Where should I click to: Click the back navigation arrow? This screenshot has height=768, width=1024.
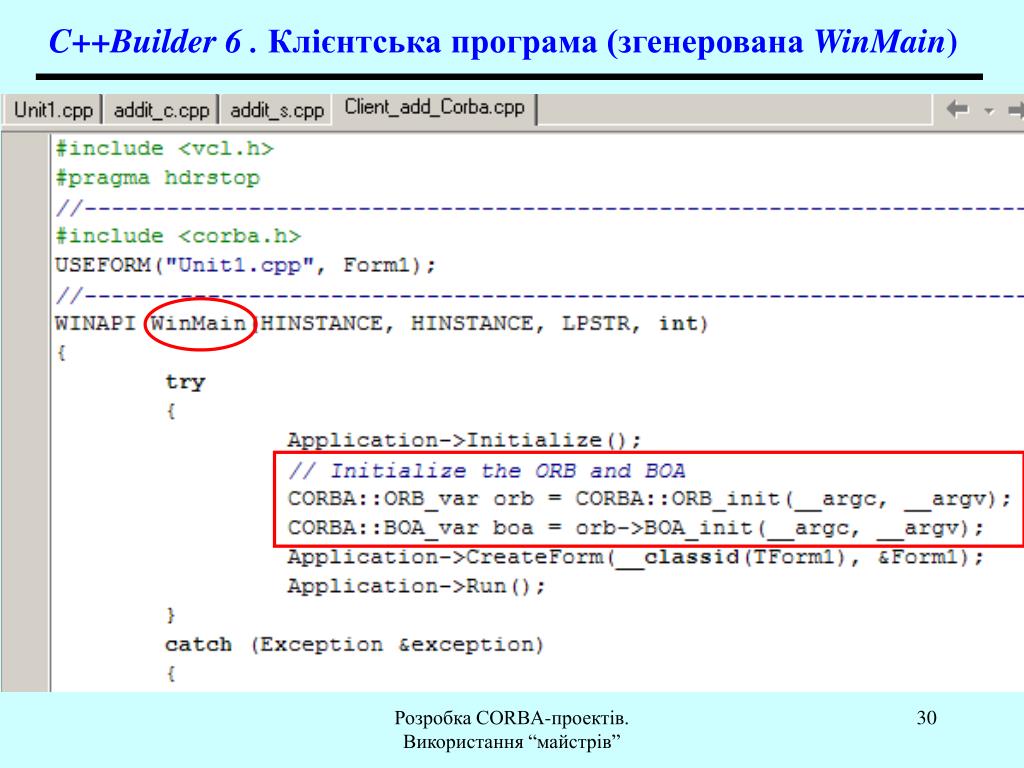(x=957, y=109)
